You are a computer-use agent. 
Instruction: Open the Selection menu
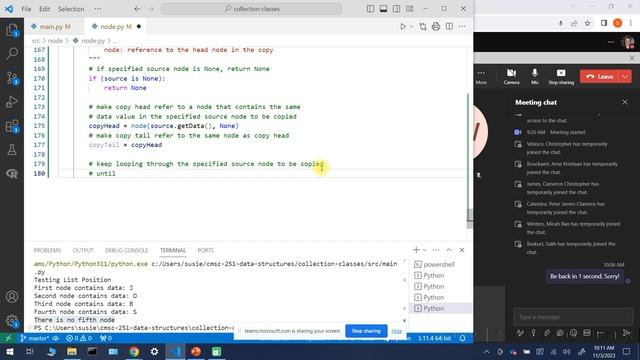pos(71,9)
